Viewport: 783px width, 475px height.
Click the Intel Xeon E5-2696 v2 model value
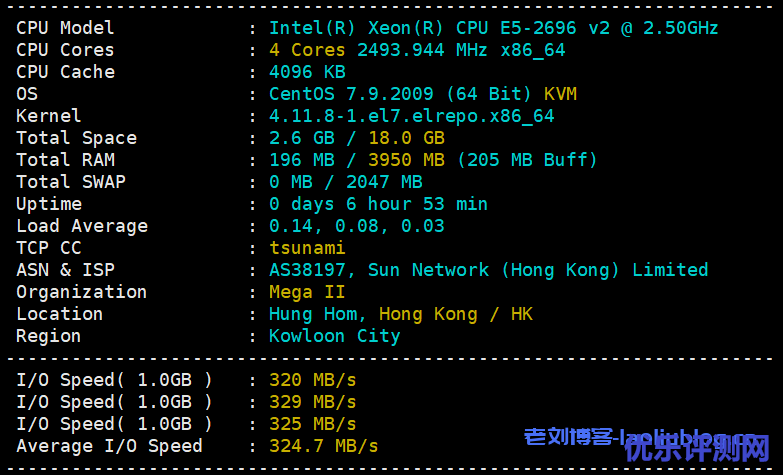pyautogui.click(x=493, y=28)
